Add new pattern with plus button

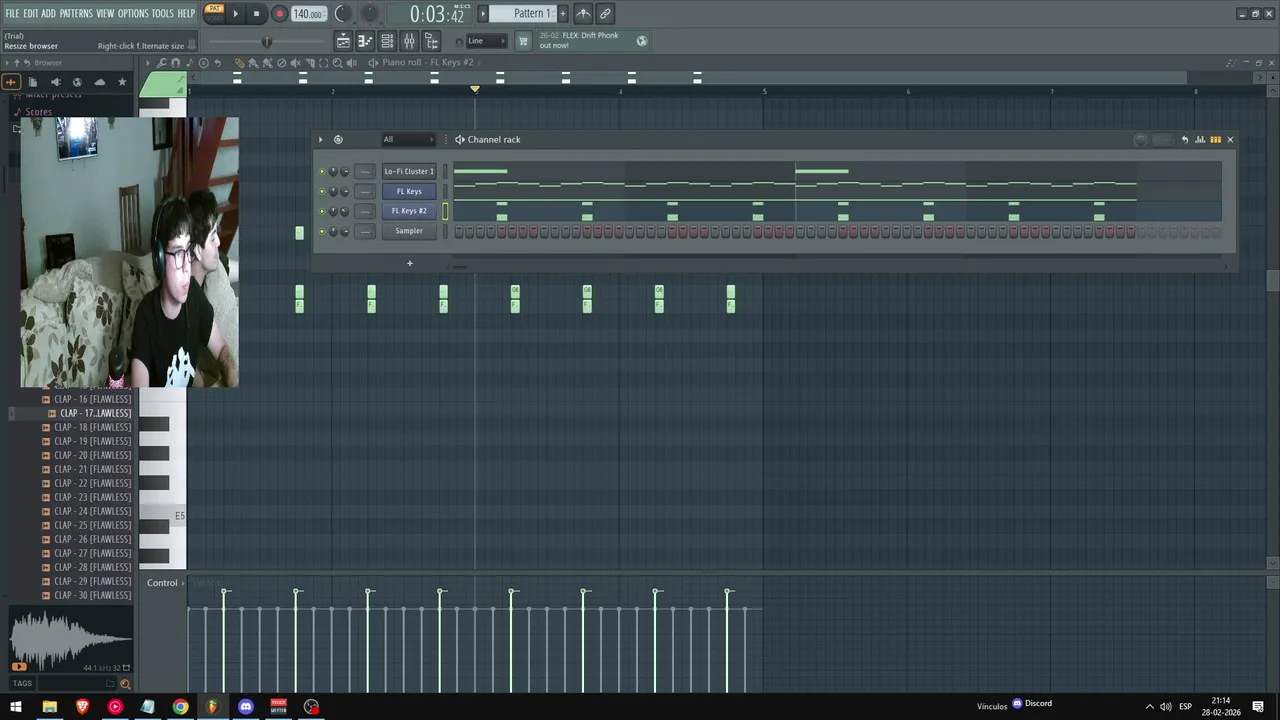pos(562,13)
